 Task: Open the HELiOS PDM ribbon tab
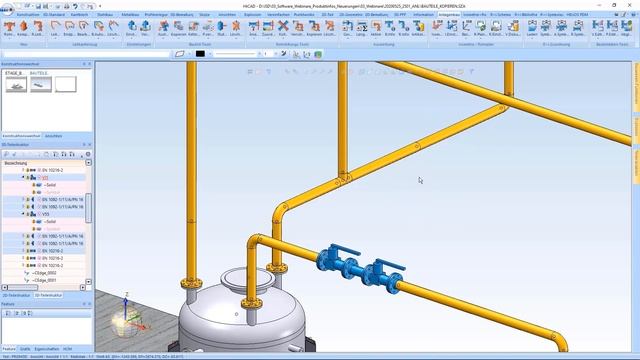(x=577, y=15)
